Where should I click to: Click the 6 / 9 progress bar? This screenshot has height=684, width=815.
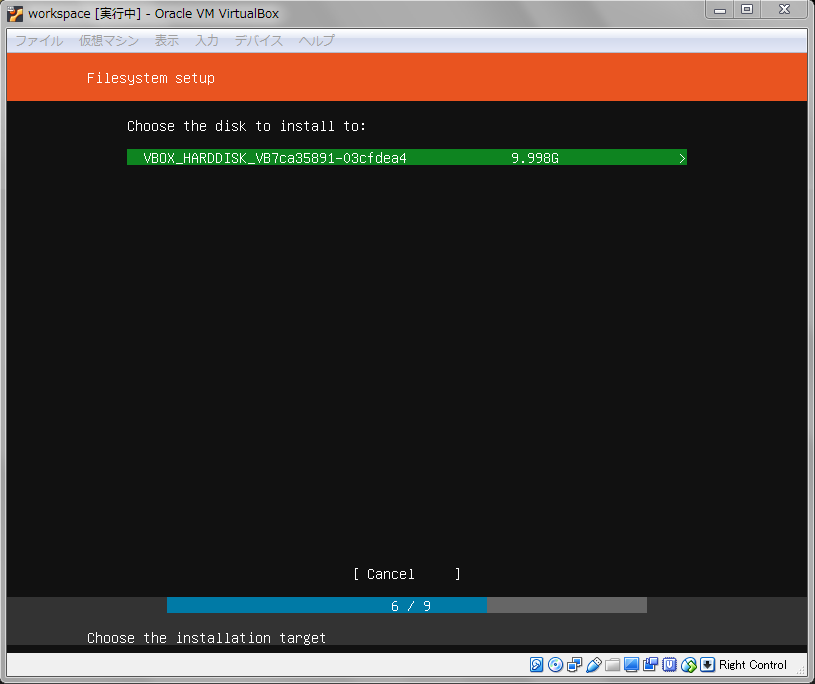[406, 605]
